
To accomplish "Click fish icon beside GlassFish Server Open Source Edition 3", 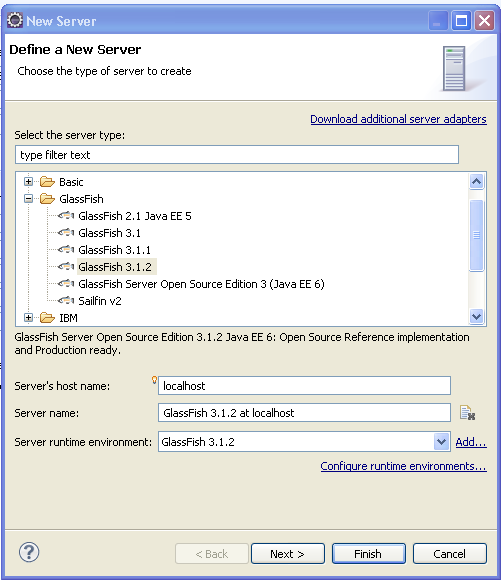I will pos(66,283).
